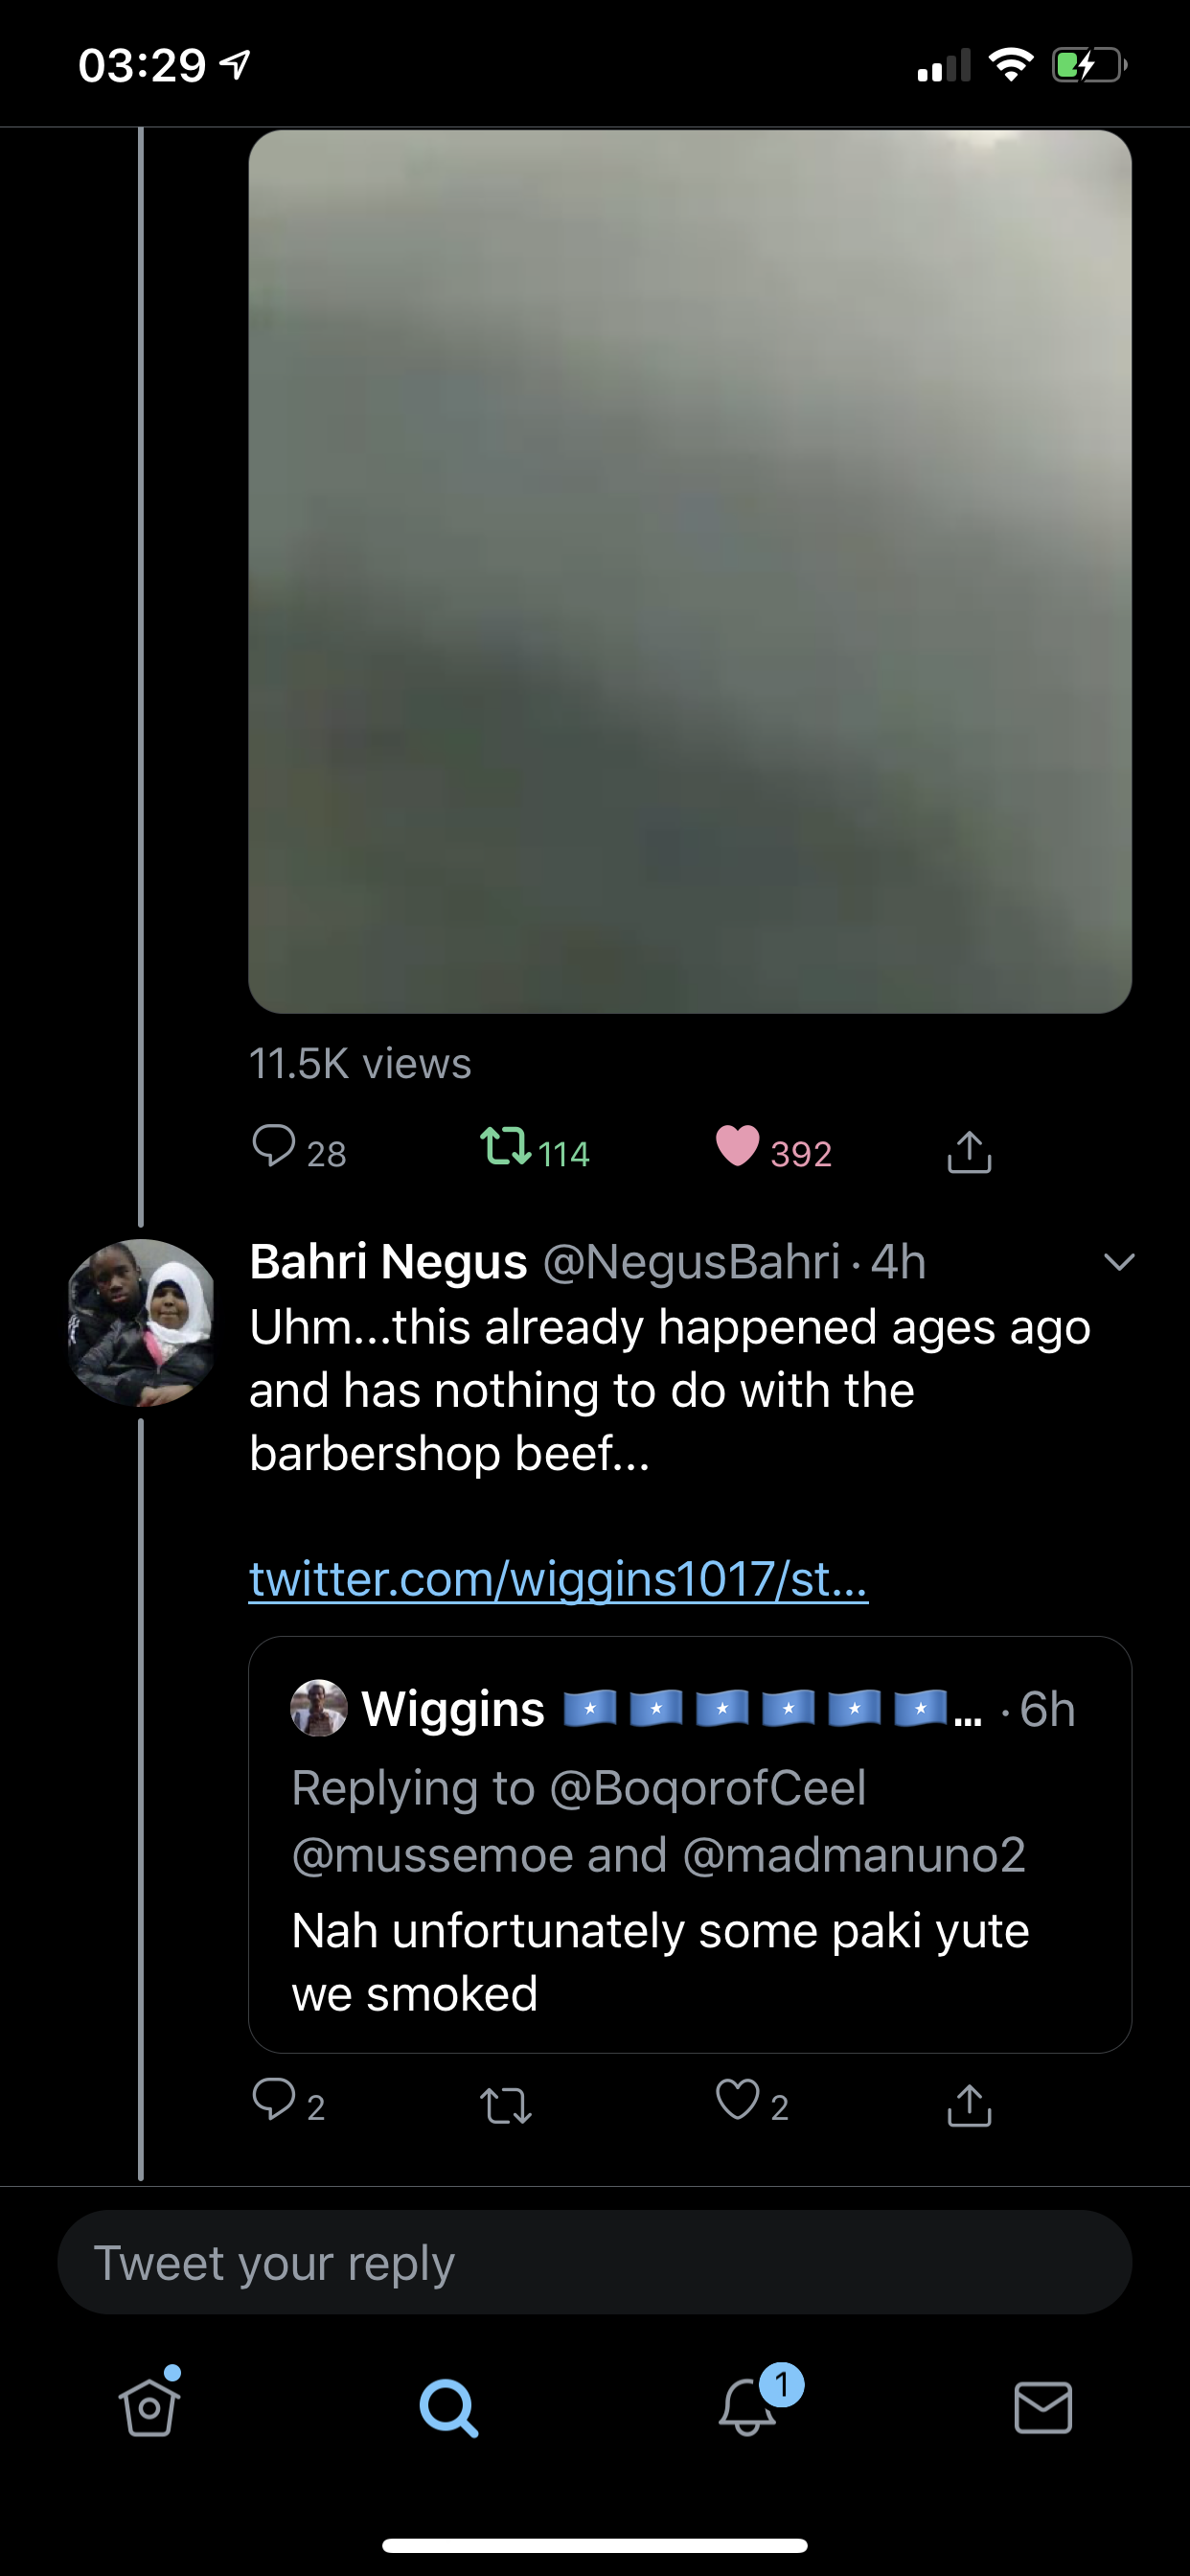
Task: Open the twitter.com/wiggins1017 link
Action: tap(558, 1579)
